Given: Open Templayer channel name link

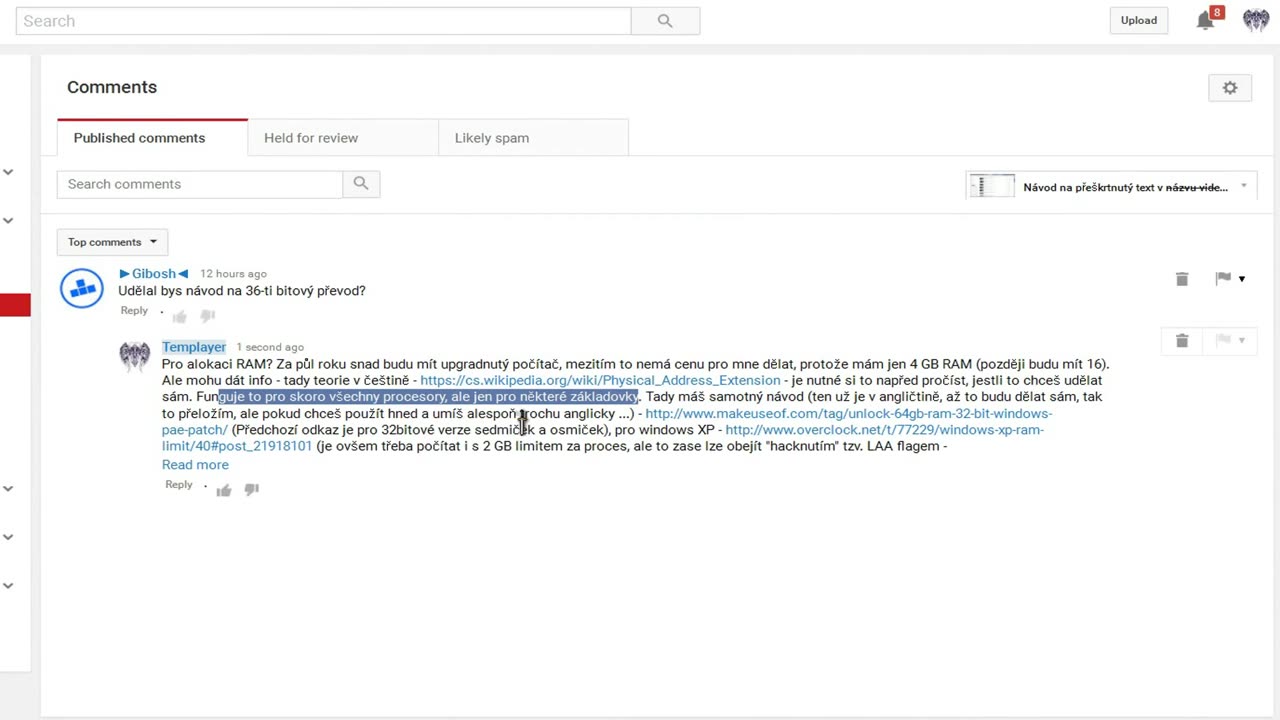Looking at the screenshot, I should 194,347.
